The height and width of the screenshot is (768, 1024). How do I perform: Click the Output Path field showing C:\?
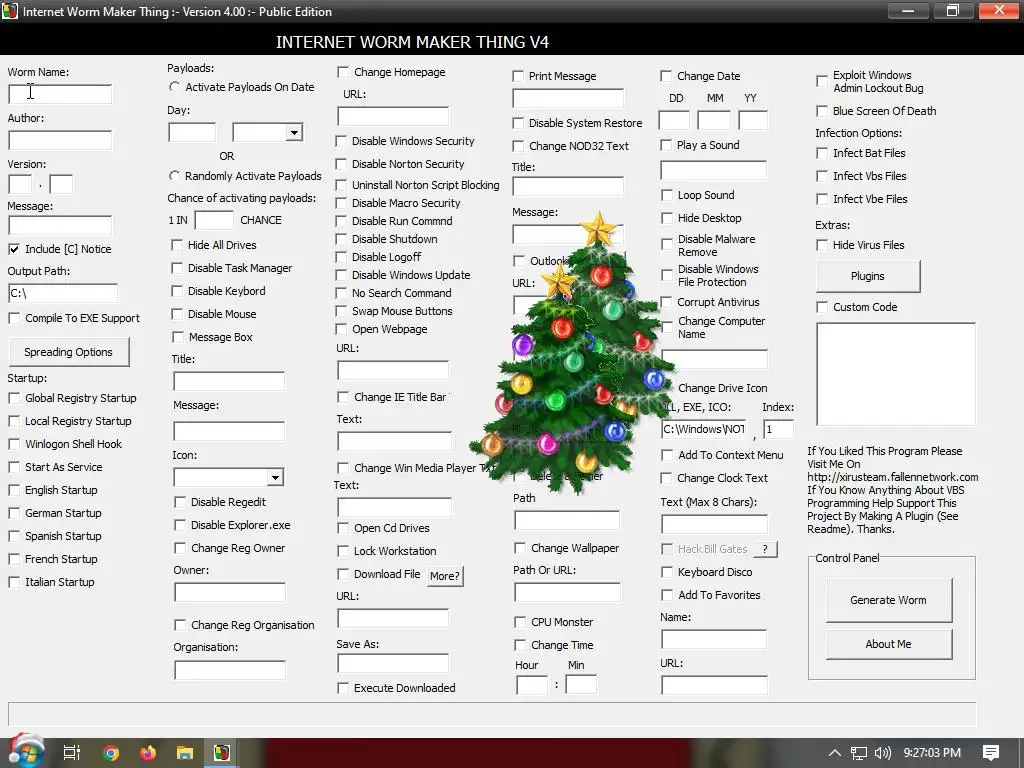[x=63, y=293]
